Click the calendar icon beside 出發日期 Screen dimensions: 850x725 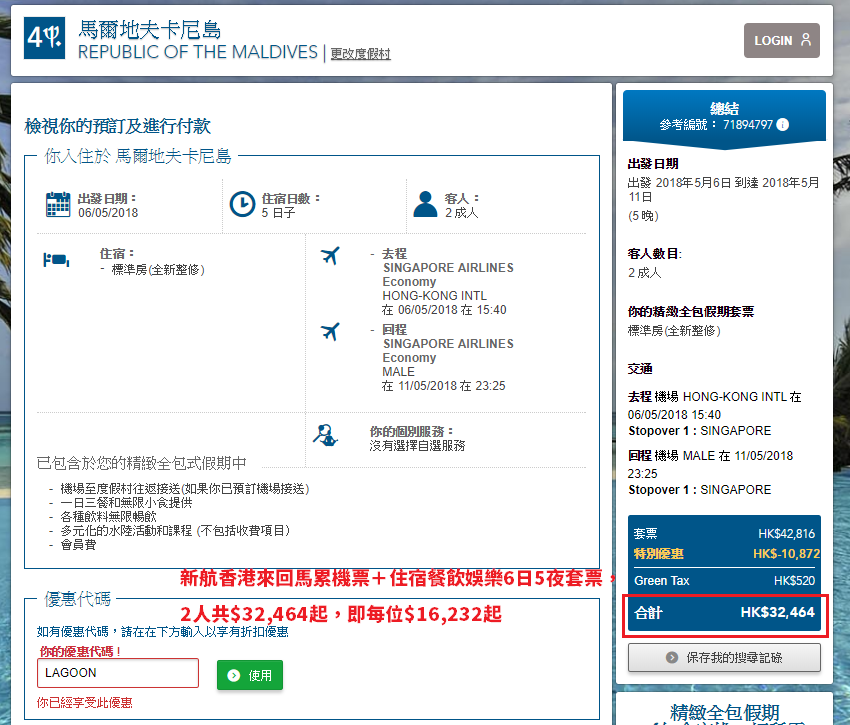point(57,204)
